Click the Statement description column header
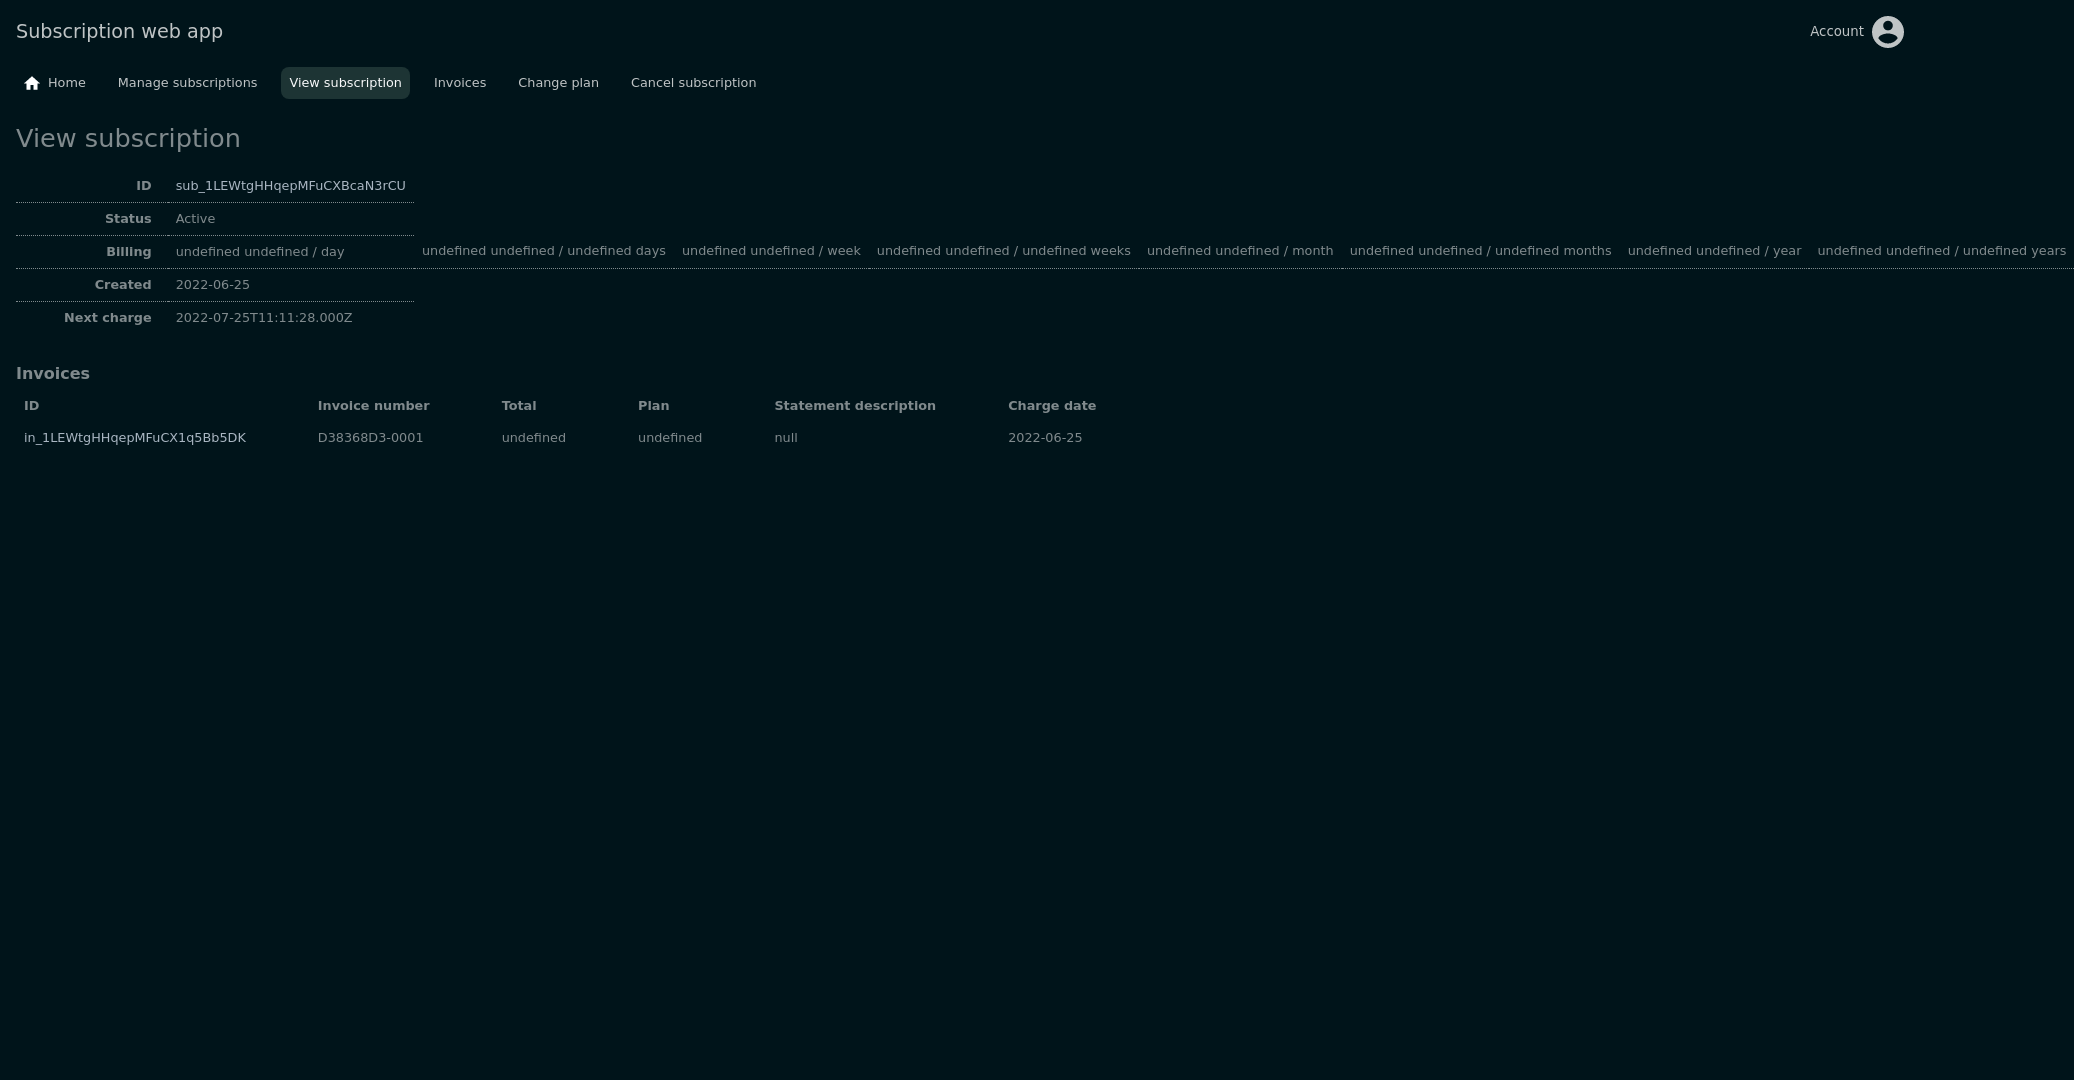Viewport: 2074px width, 1080px height. (854, 406)
